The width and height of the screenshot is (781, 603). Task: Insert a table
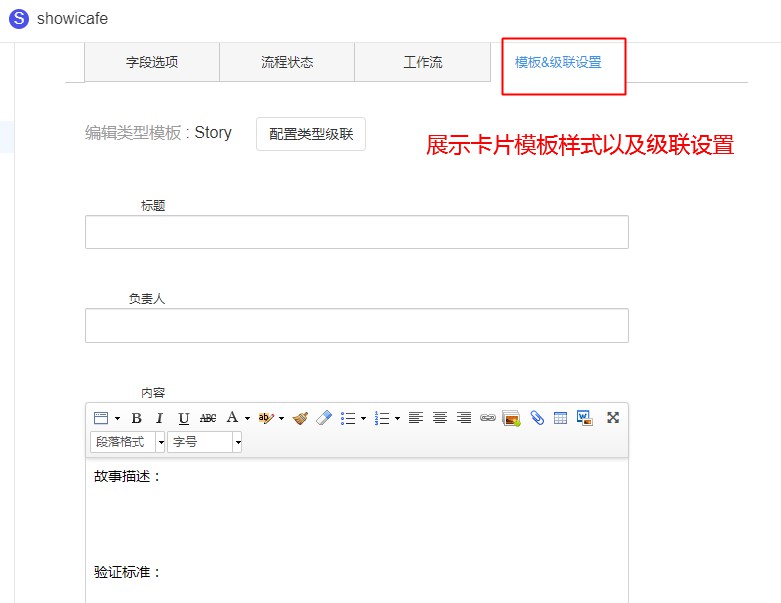(x=560, y=418)
